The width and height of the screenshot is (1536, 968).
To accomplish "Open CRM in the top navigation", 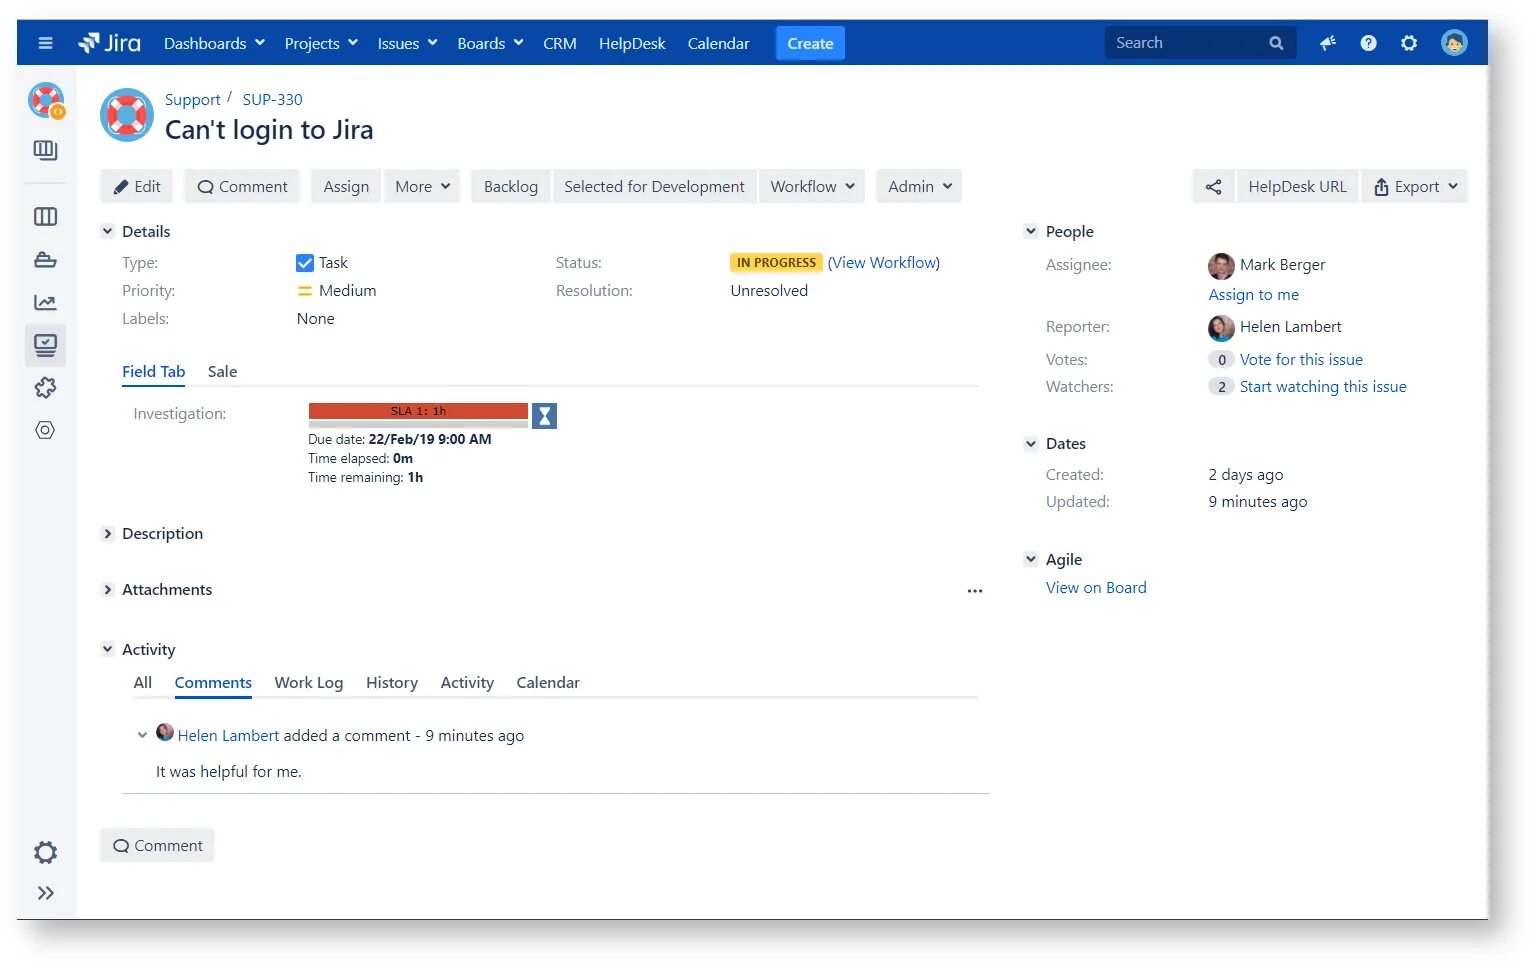I will tap(560, 43).
